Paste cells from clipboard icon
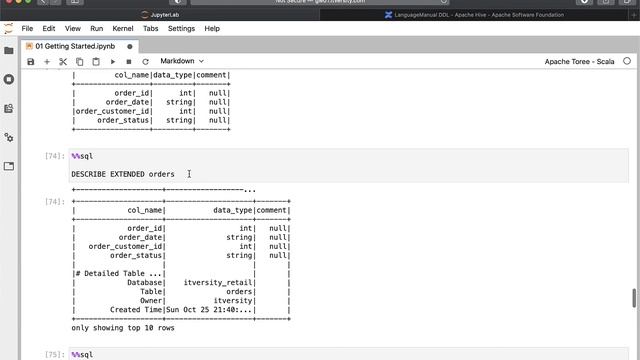This screenshot has width=640, height=360. tap(96, 62)
